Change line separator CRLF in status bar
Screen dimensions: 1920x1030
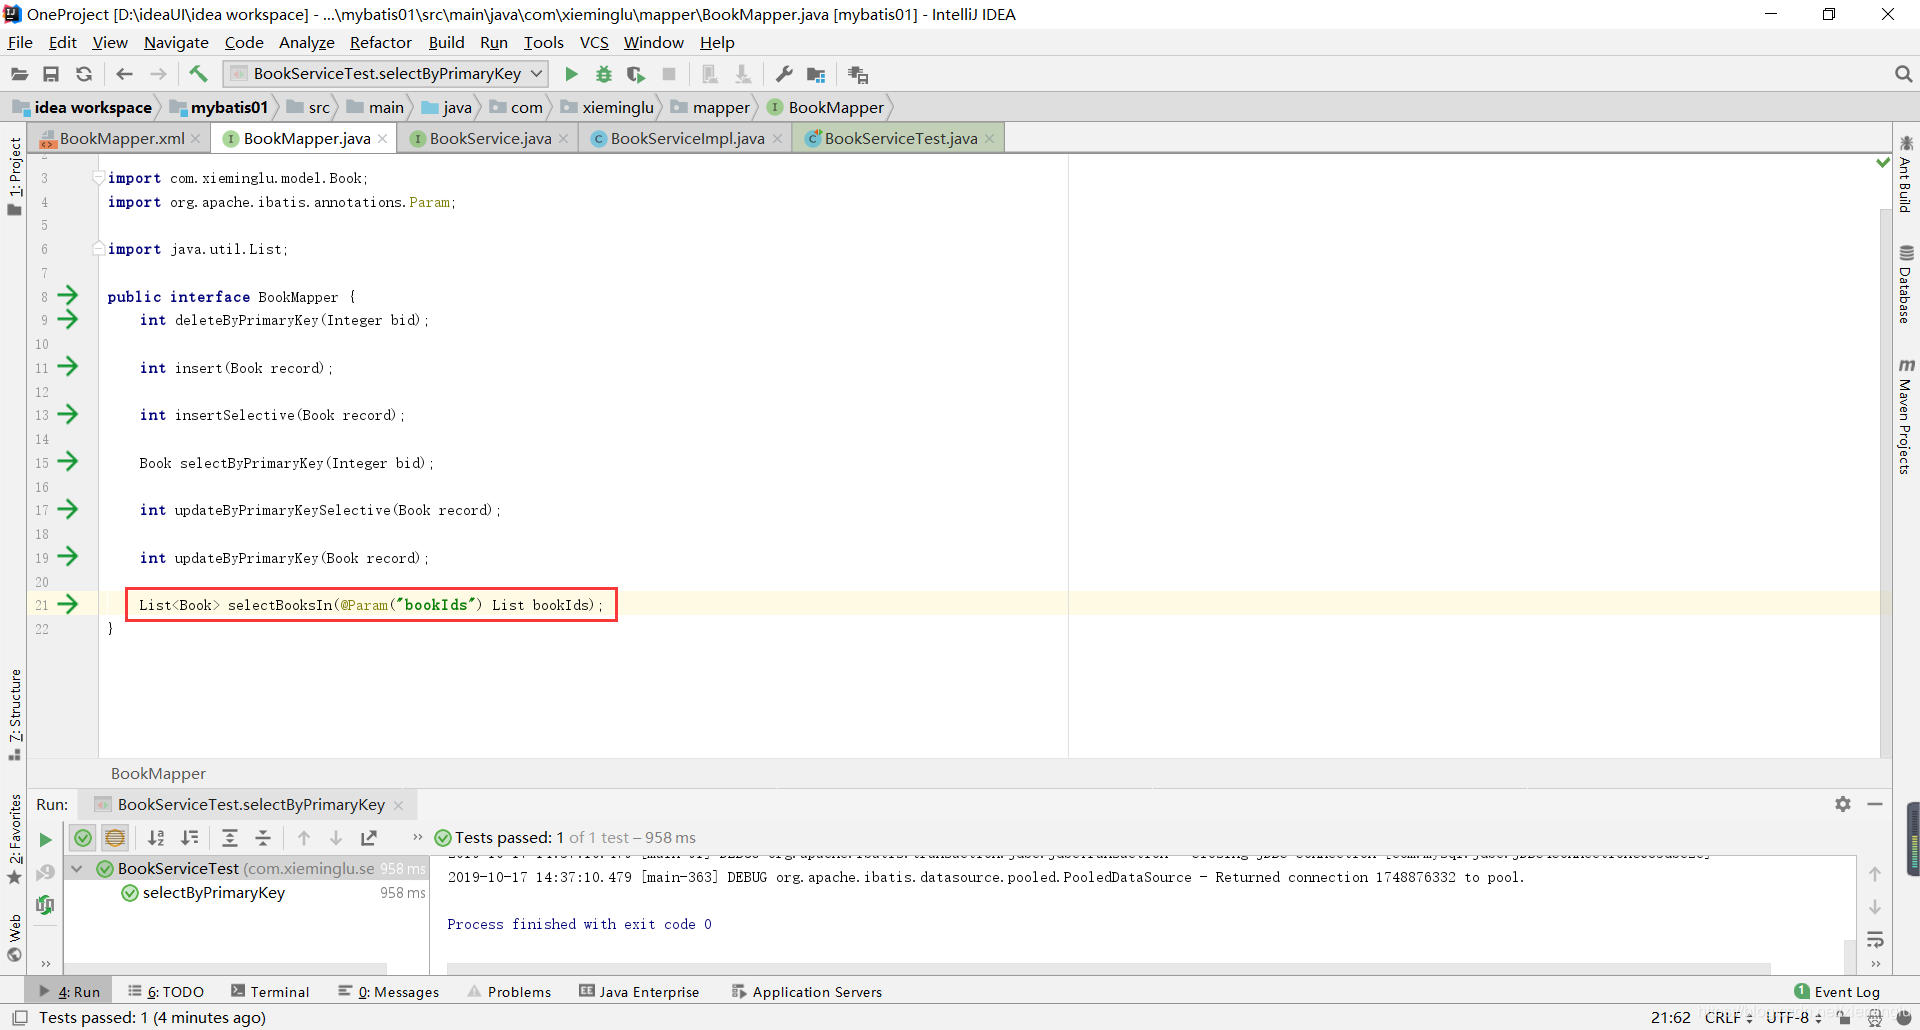1727,1017
